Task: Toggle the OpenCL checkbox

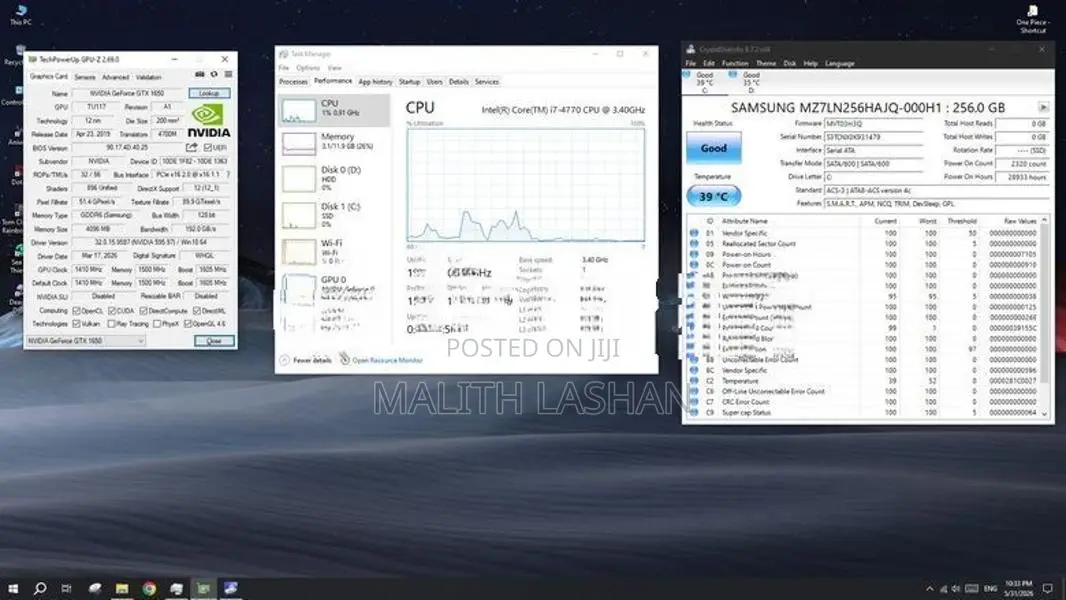Action: (x=76, y=311)
